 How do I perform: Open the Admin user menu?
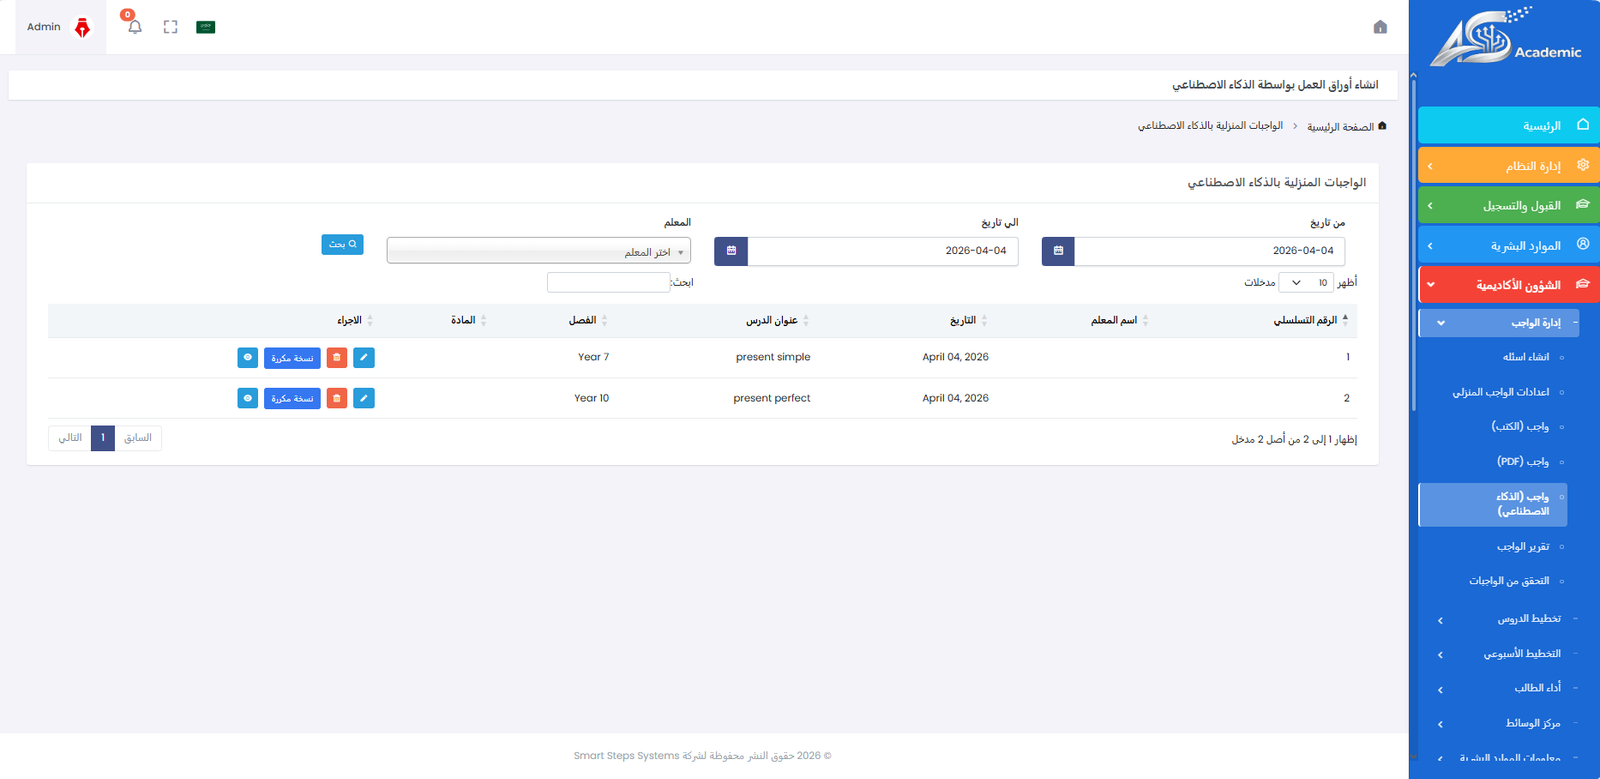click(59, 27)
